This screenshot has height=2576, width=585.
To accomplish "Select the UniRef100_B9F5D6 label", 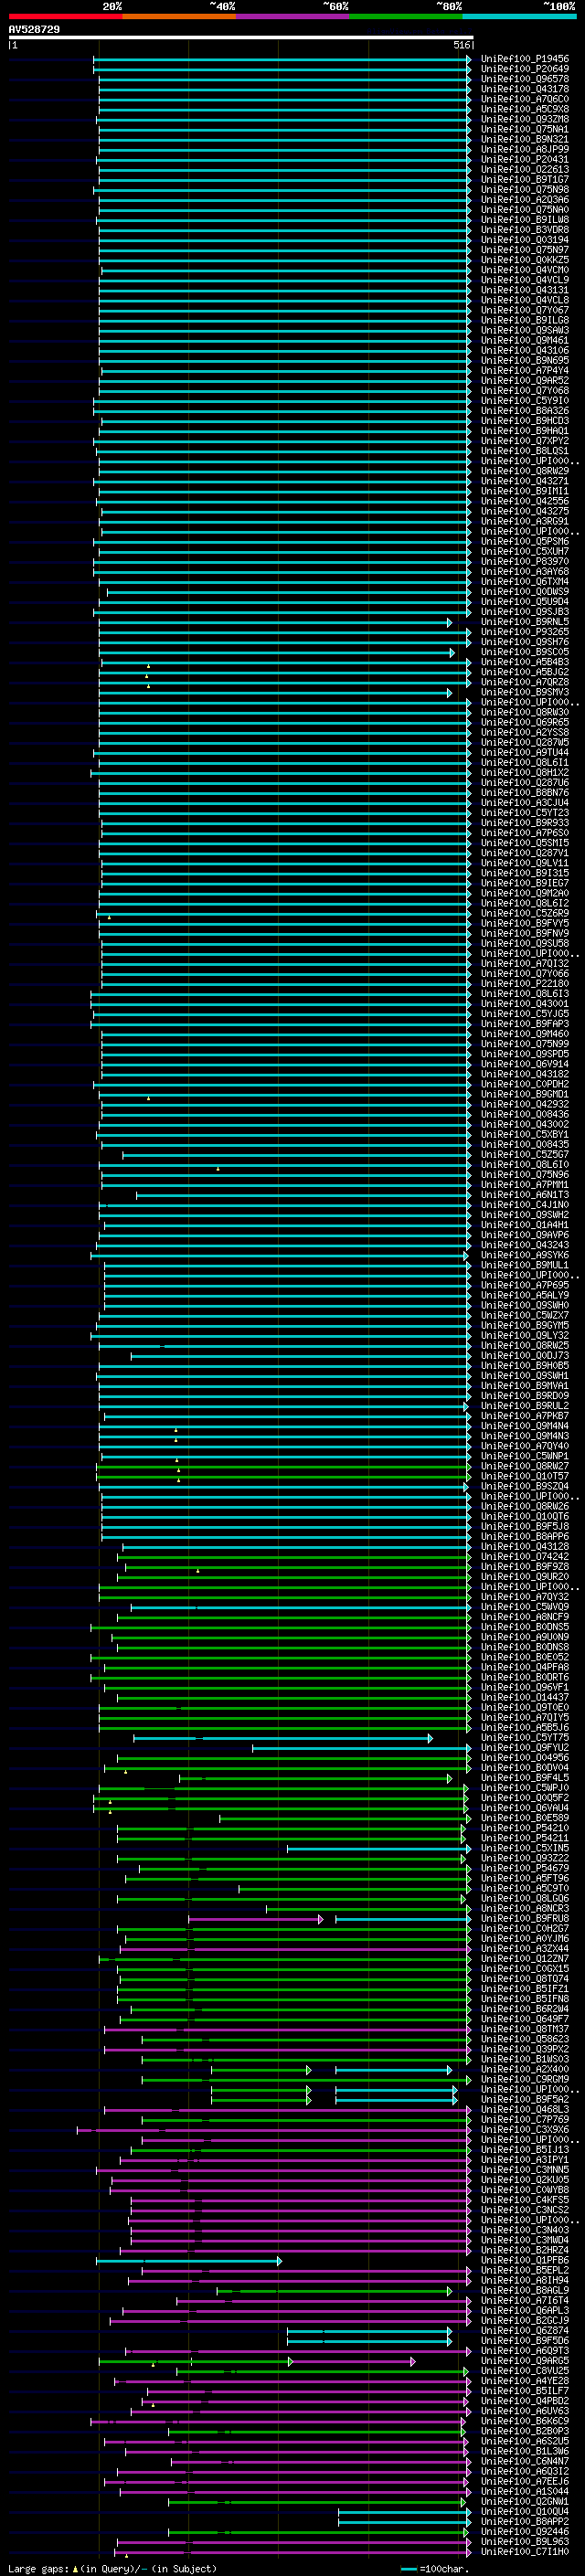I will (524, 2341).
